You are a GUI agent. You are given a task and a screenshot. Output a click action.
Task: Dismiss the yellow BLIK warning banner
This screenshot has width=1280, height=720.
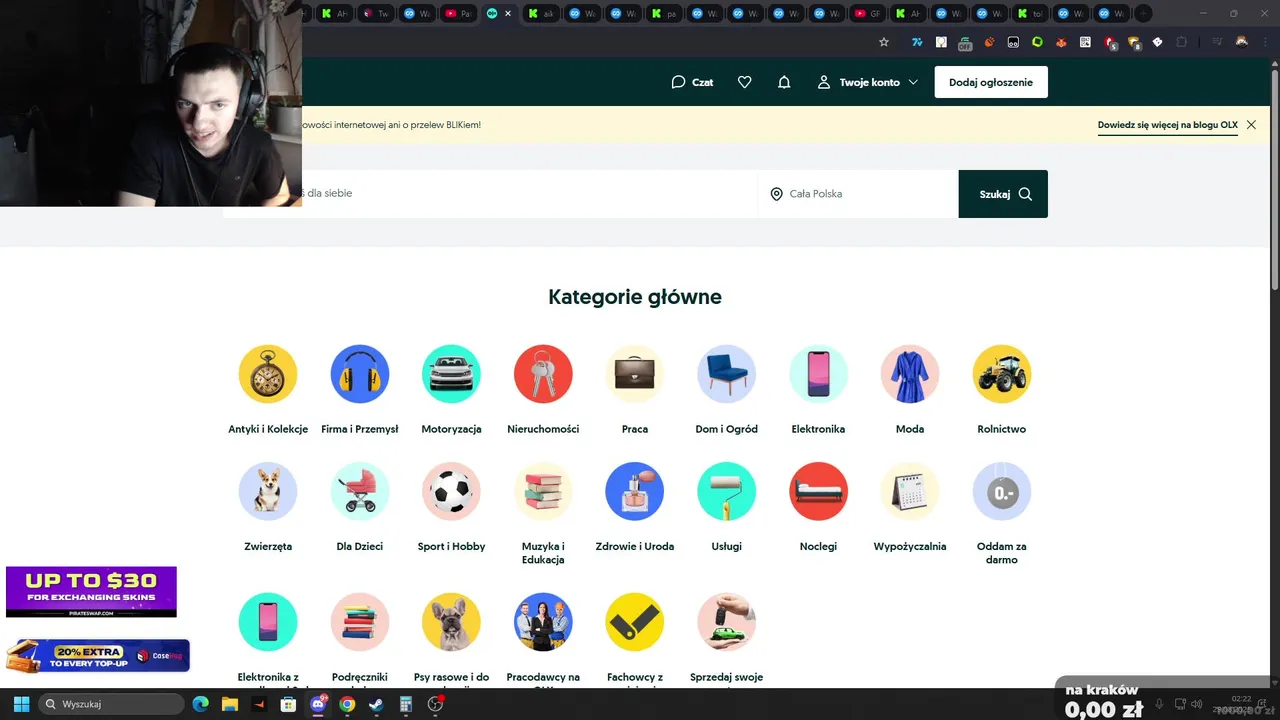click(1251, 125)
